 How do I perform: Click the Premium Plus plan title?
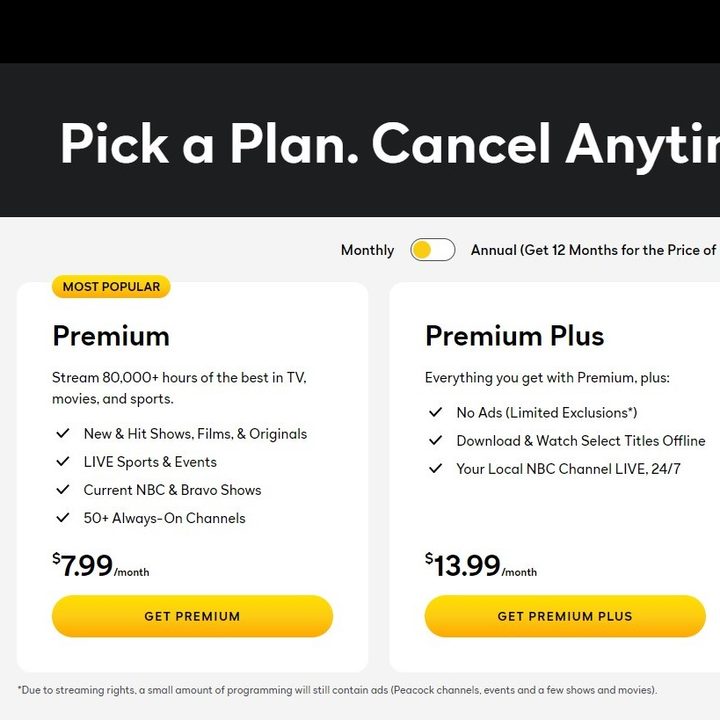tap(515, 336)
